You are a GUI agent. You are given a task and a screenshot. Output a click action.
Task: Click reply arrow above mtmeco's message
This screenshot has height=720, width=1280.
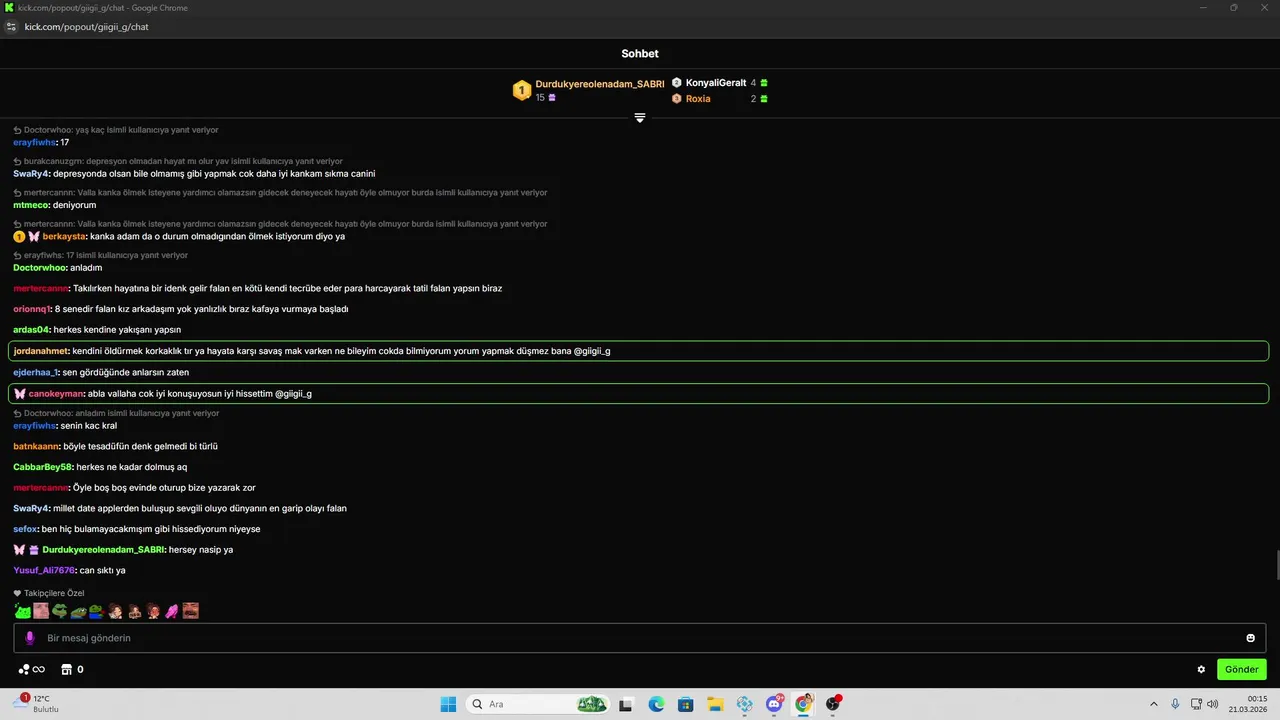(x=17, y=193)
